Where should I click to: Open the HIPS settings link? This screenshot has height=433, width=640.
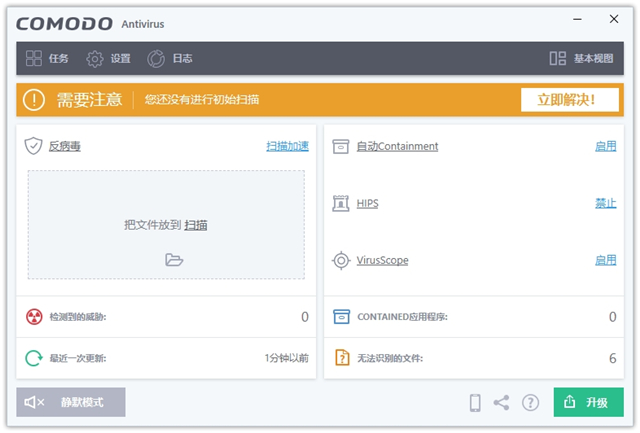(x=367, y=203)
